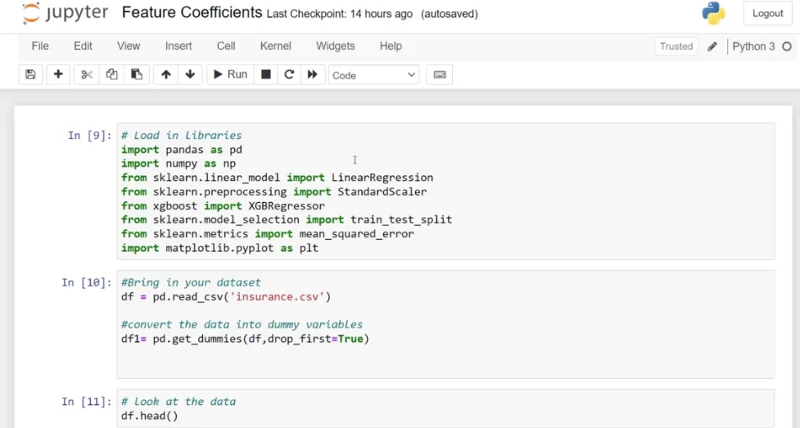Open the Edit menu
Screen dimensions: 800x428
click(x=83, y=46)
